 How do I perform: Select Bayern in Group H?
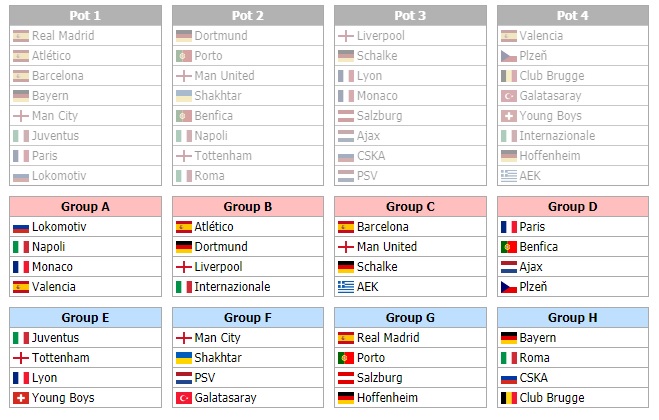tap(538, 338)
